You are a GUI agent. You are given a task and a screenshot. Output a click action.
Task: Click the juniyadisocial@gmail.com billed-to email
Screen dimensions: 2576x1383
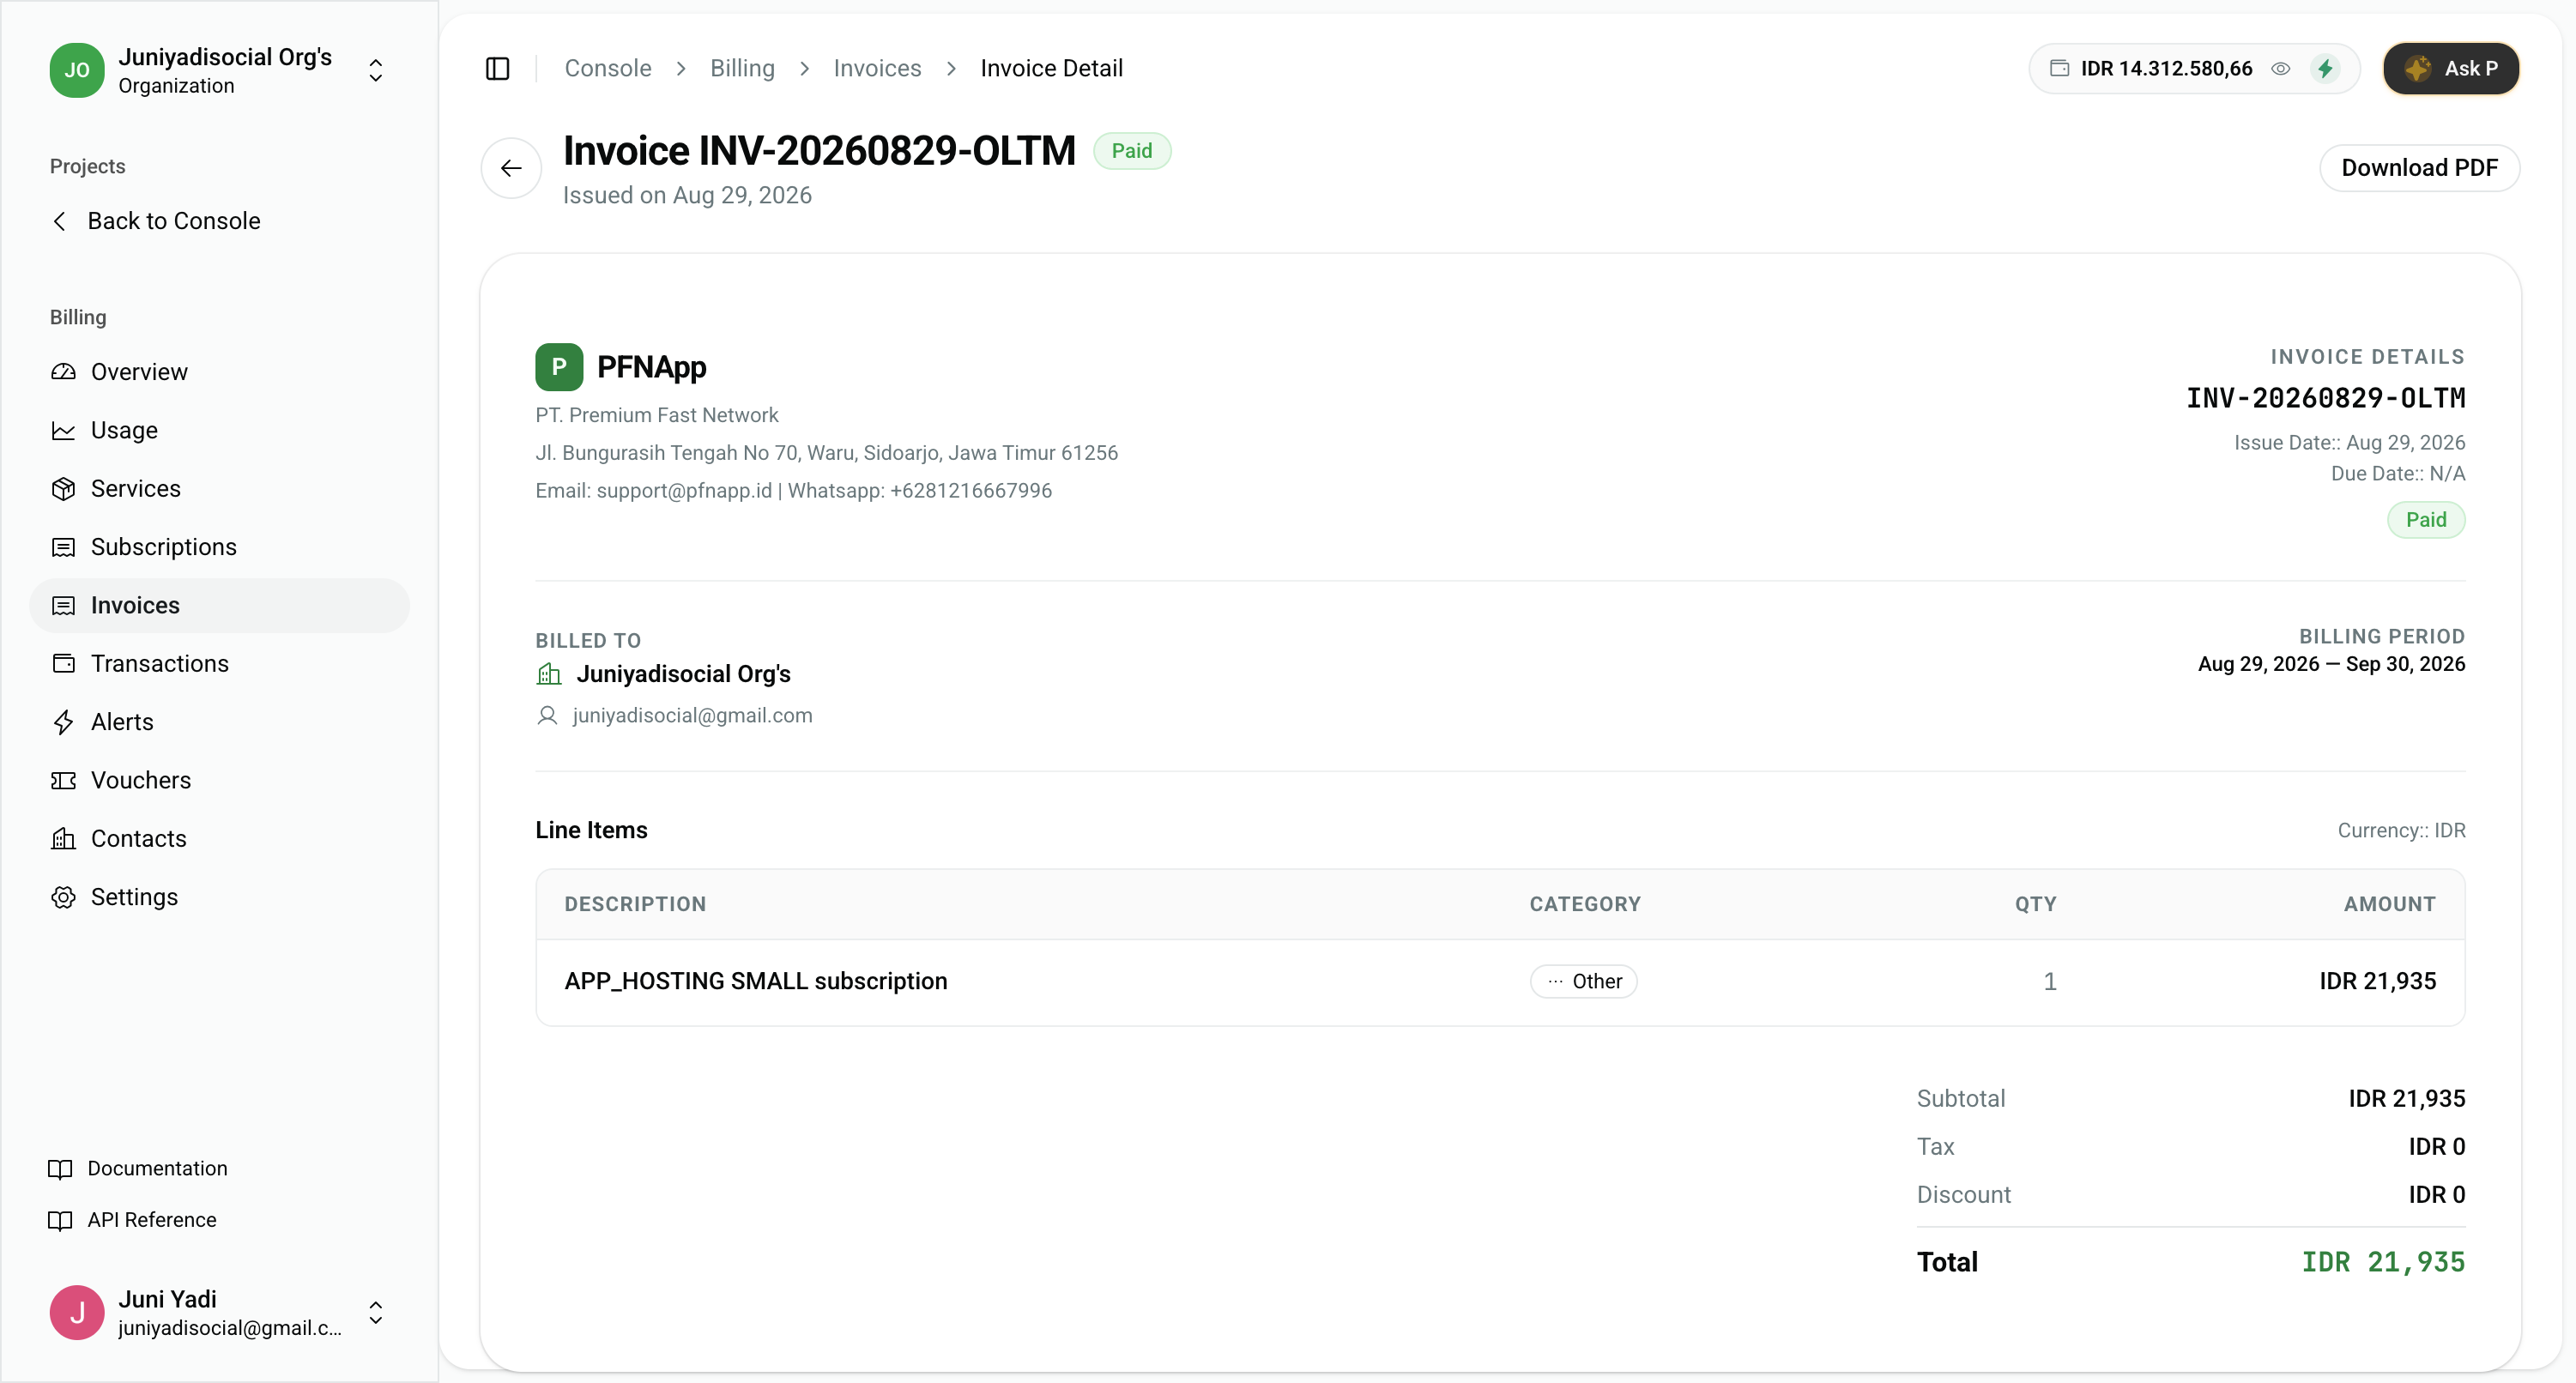tap(692, 715)
